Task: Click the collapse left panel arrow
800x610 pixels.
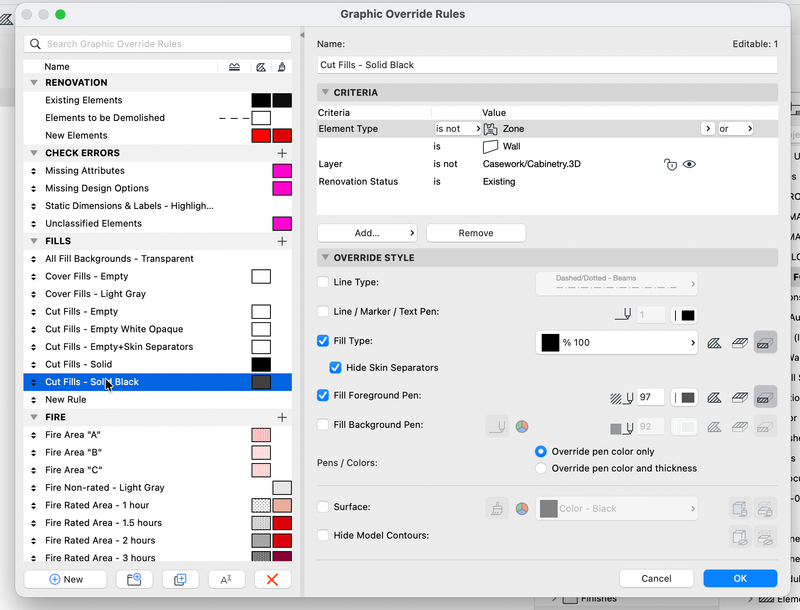Action: (x=302, y=35)
